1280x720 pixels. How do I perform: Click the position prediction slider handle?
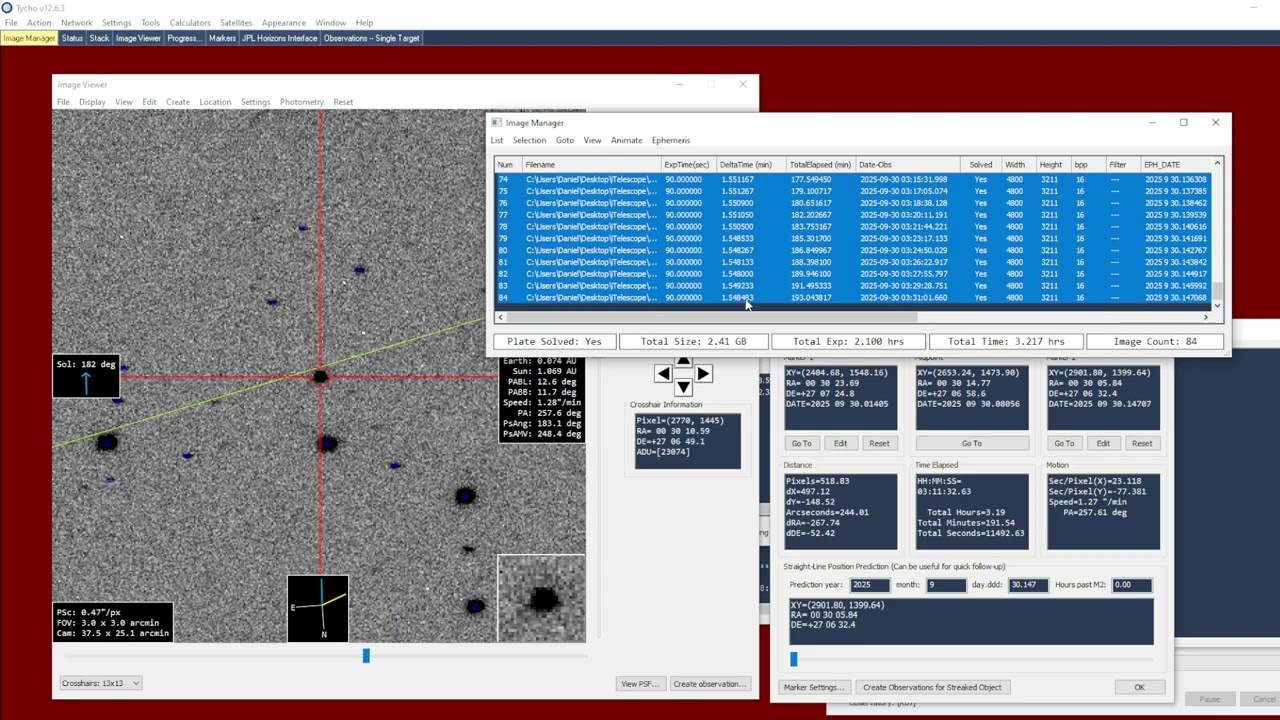coord(793,659)
